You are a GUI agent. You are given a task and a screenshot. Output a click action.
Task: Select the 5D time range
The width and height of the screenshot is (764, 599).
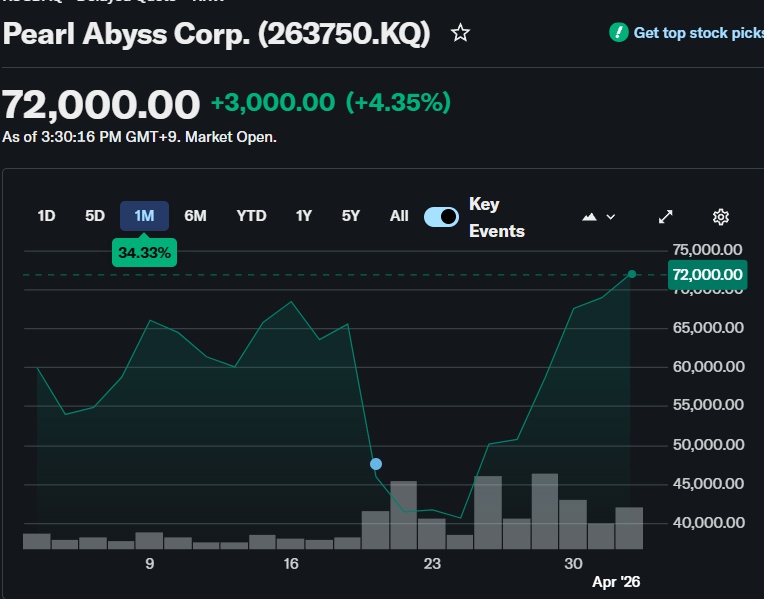pyautogui.click(x=95, y=216)
